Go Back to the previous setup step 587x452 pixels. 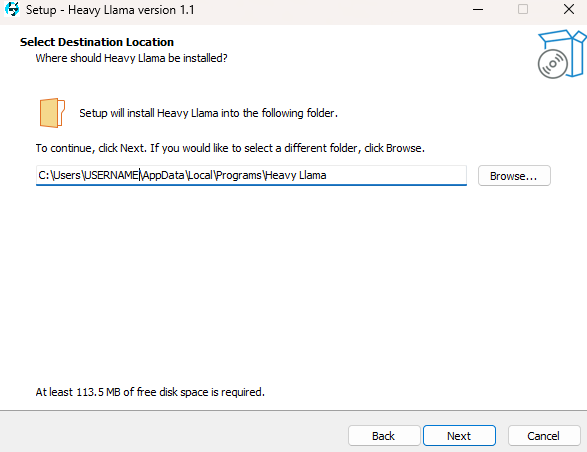(384, 436)
